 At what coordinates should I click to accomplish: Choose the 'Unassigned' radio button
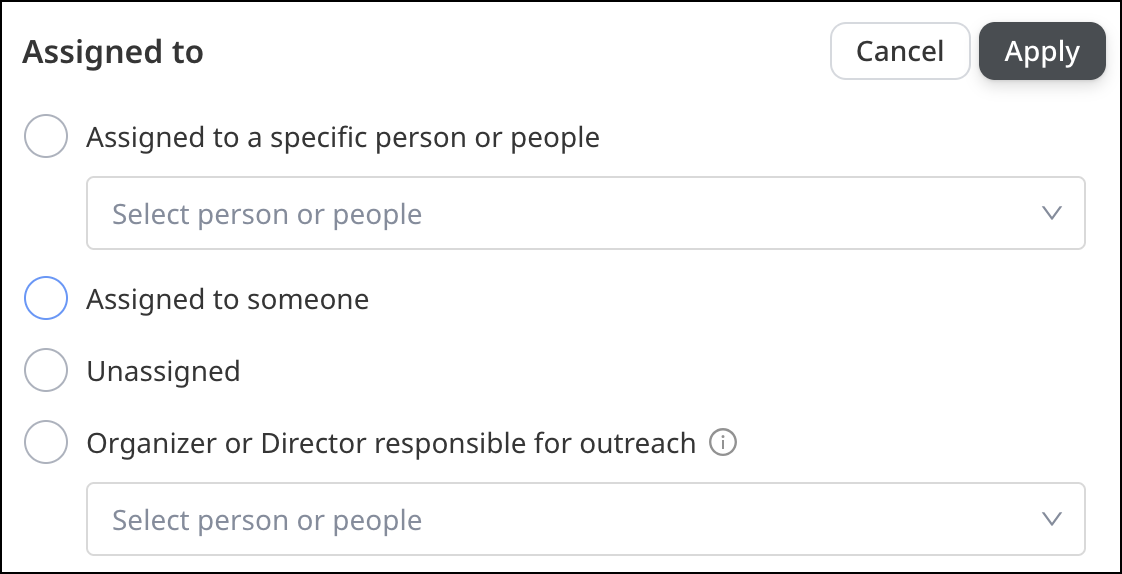pos(46,371)
